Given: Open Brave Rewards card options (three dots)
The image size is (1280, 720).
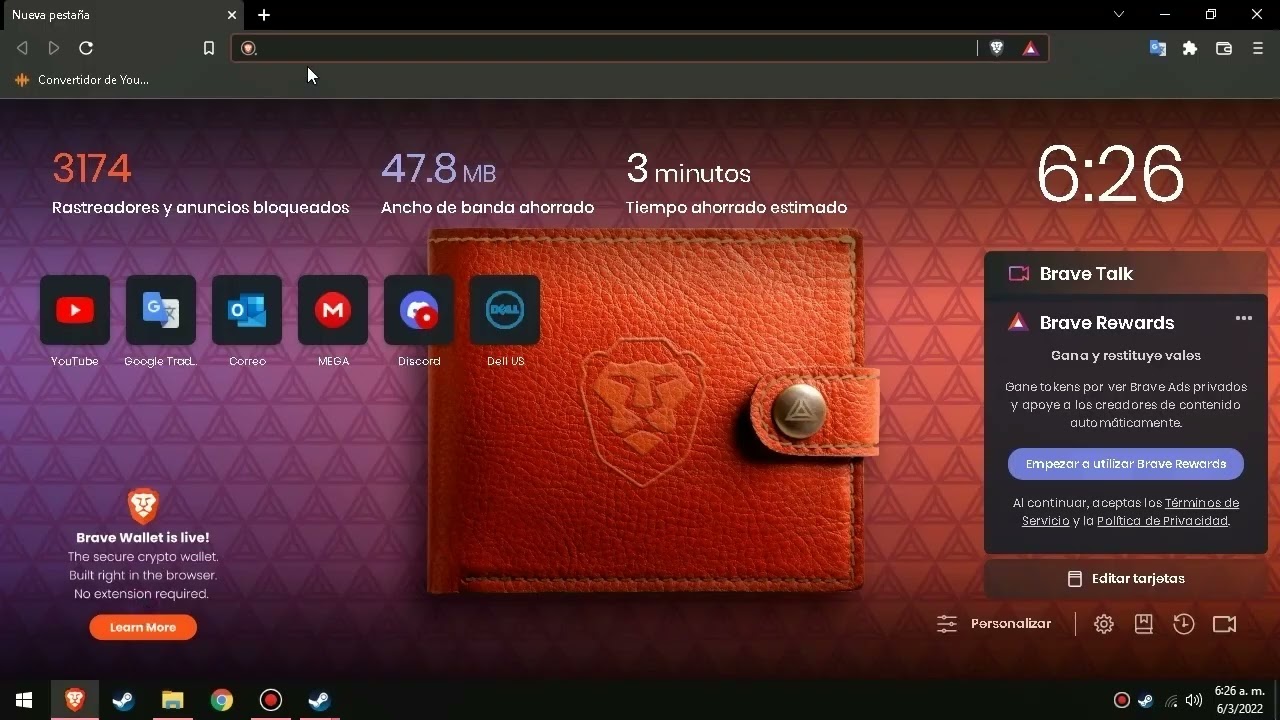Looking at the screenshot, I should [x=1244, y=318].
